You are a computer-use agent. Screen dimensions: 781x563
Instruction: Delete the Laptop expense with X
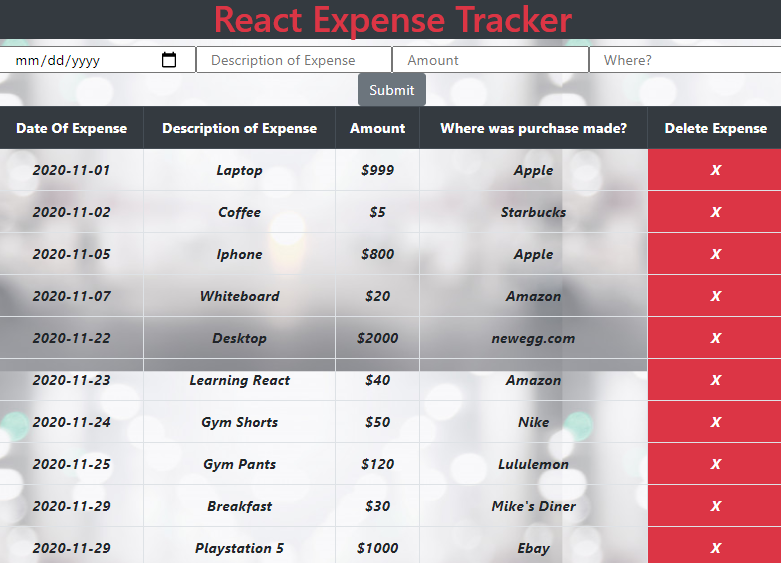click(x=715, y=170)
